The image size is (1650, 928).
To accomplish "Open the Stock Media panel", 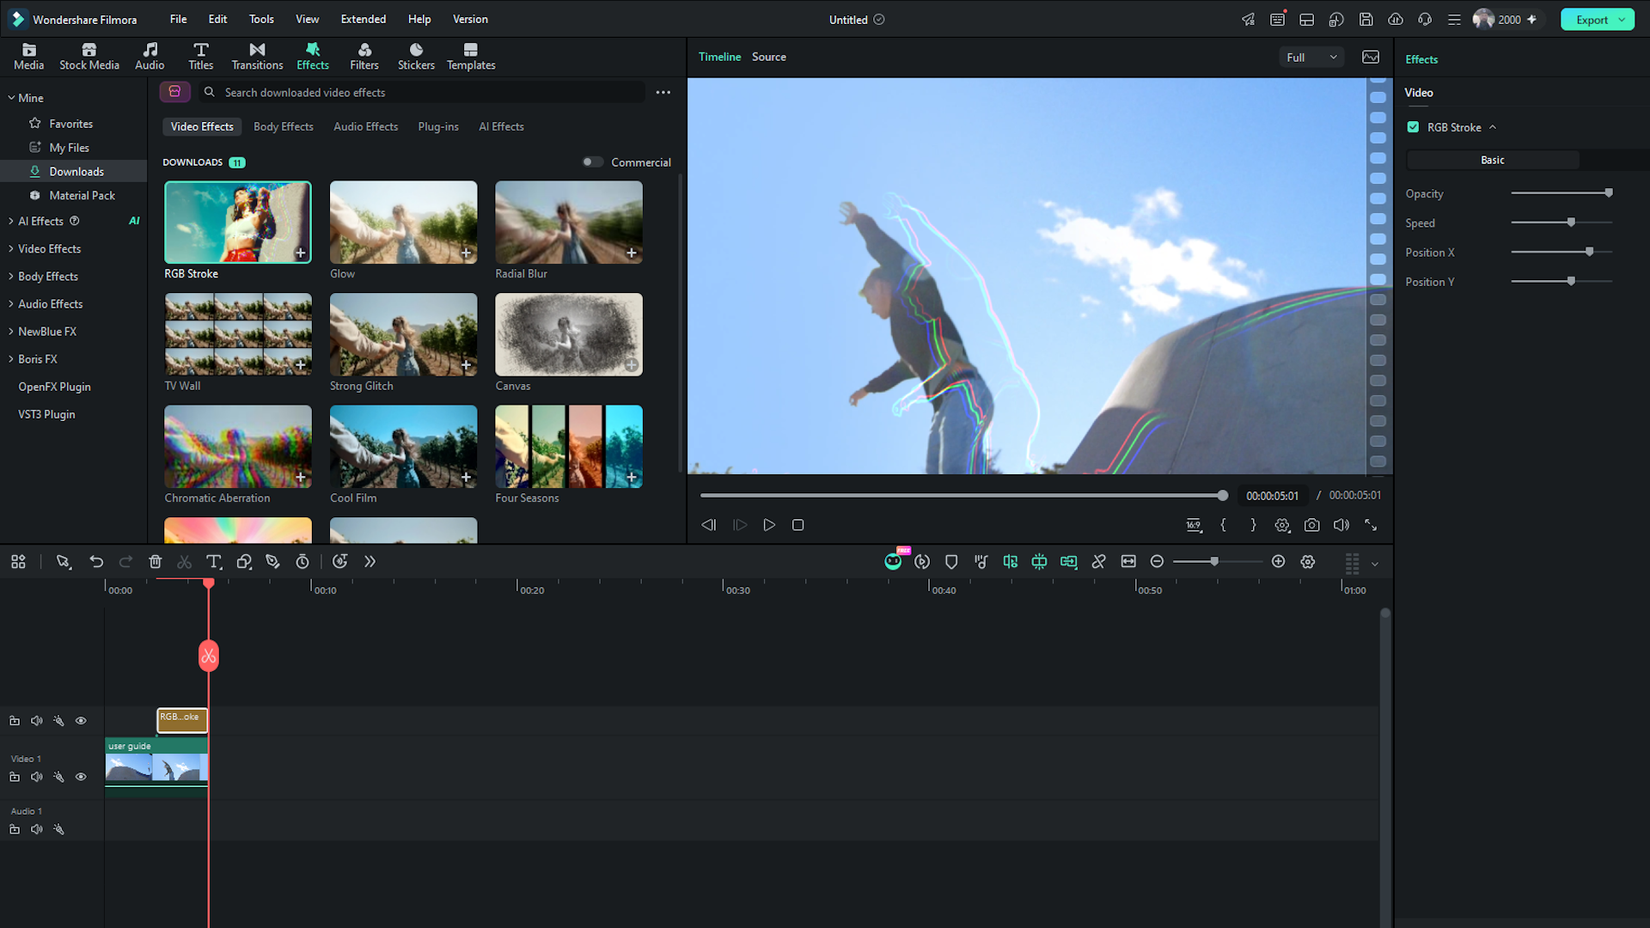I will click(89, 56).
